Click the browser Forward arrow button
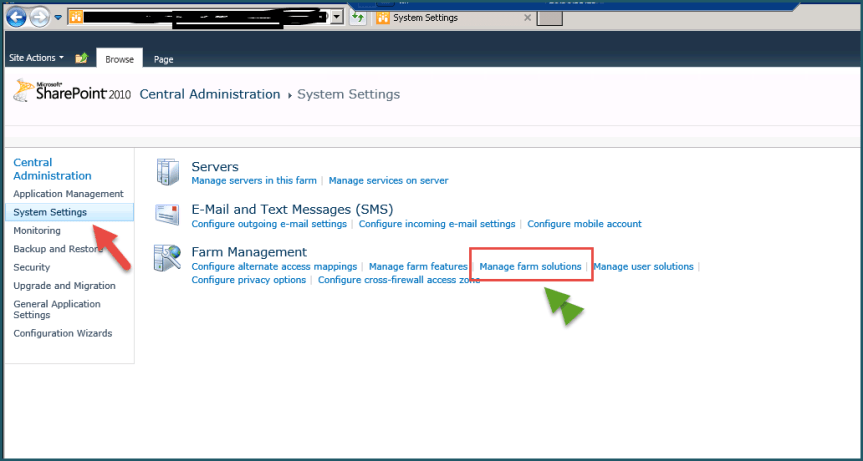Screen dimensions: 863x461 tap(38, 17)
